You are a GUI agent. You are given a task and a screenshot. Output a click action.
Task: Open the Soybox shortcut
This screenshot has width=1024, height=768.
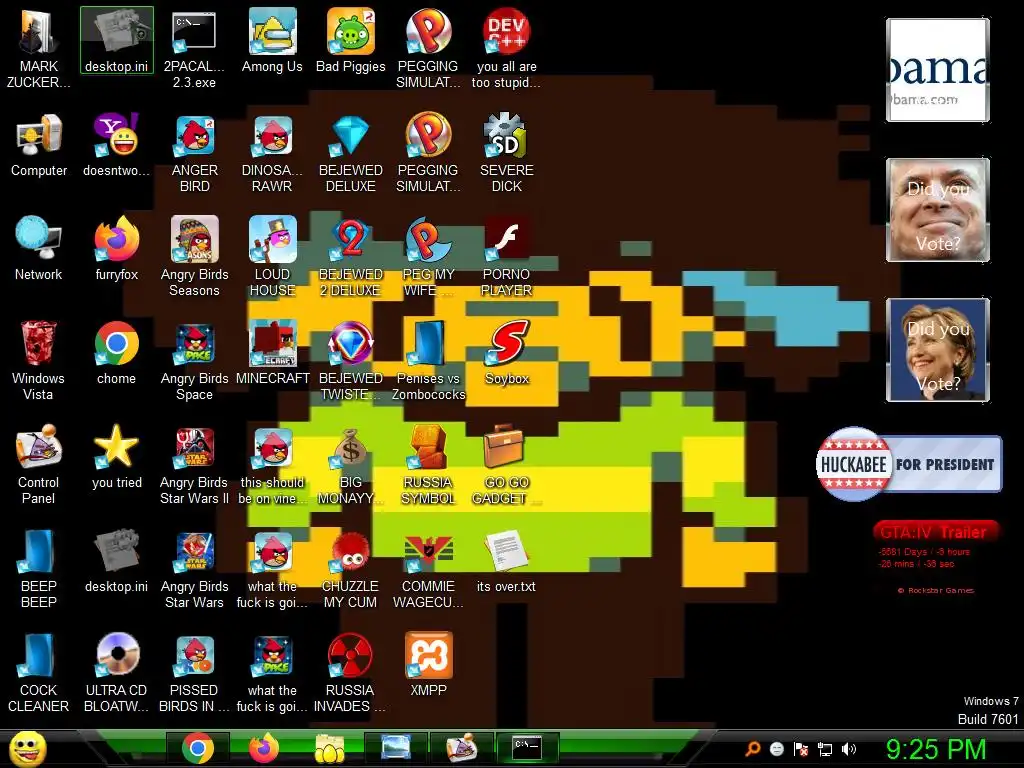[507, 353]
